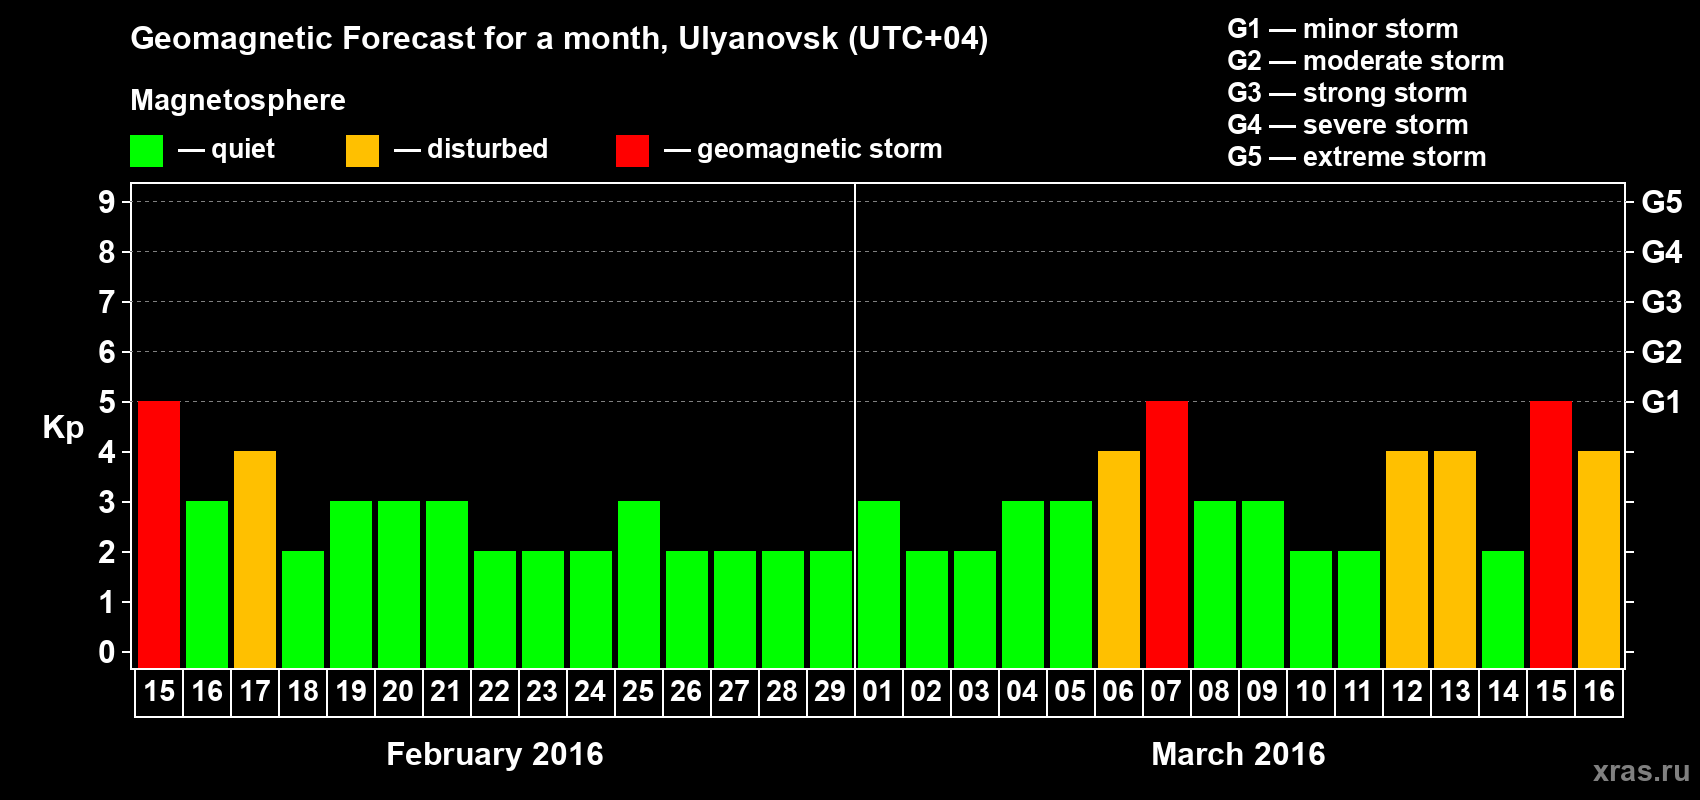Select the green bar for February 18
Image resolution: width=1700 pixels, height=800 pixels.
tap(303, 610)
